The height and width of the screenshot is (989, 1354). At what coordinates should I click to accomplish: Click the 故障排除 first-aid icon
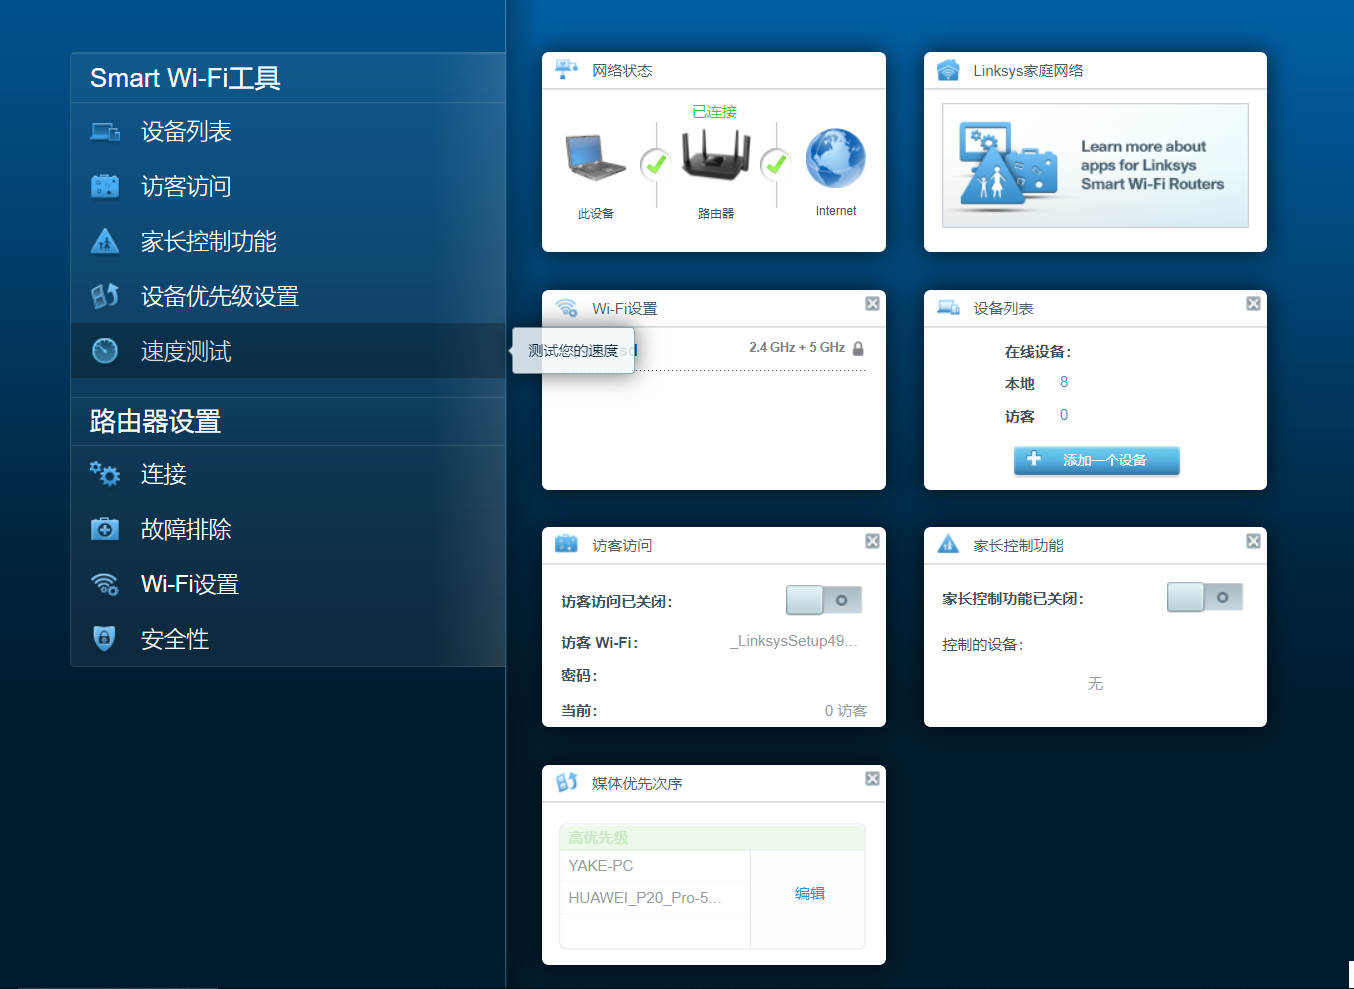105,529
